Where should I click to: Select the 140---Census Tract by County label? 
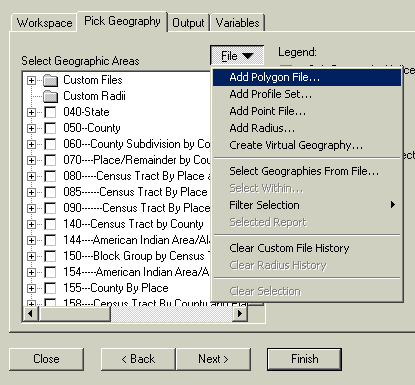click(x=133, y=224)
